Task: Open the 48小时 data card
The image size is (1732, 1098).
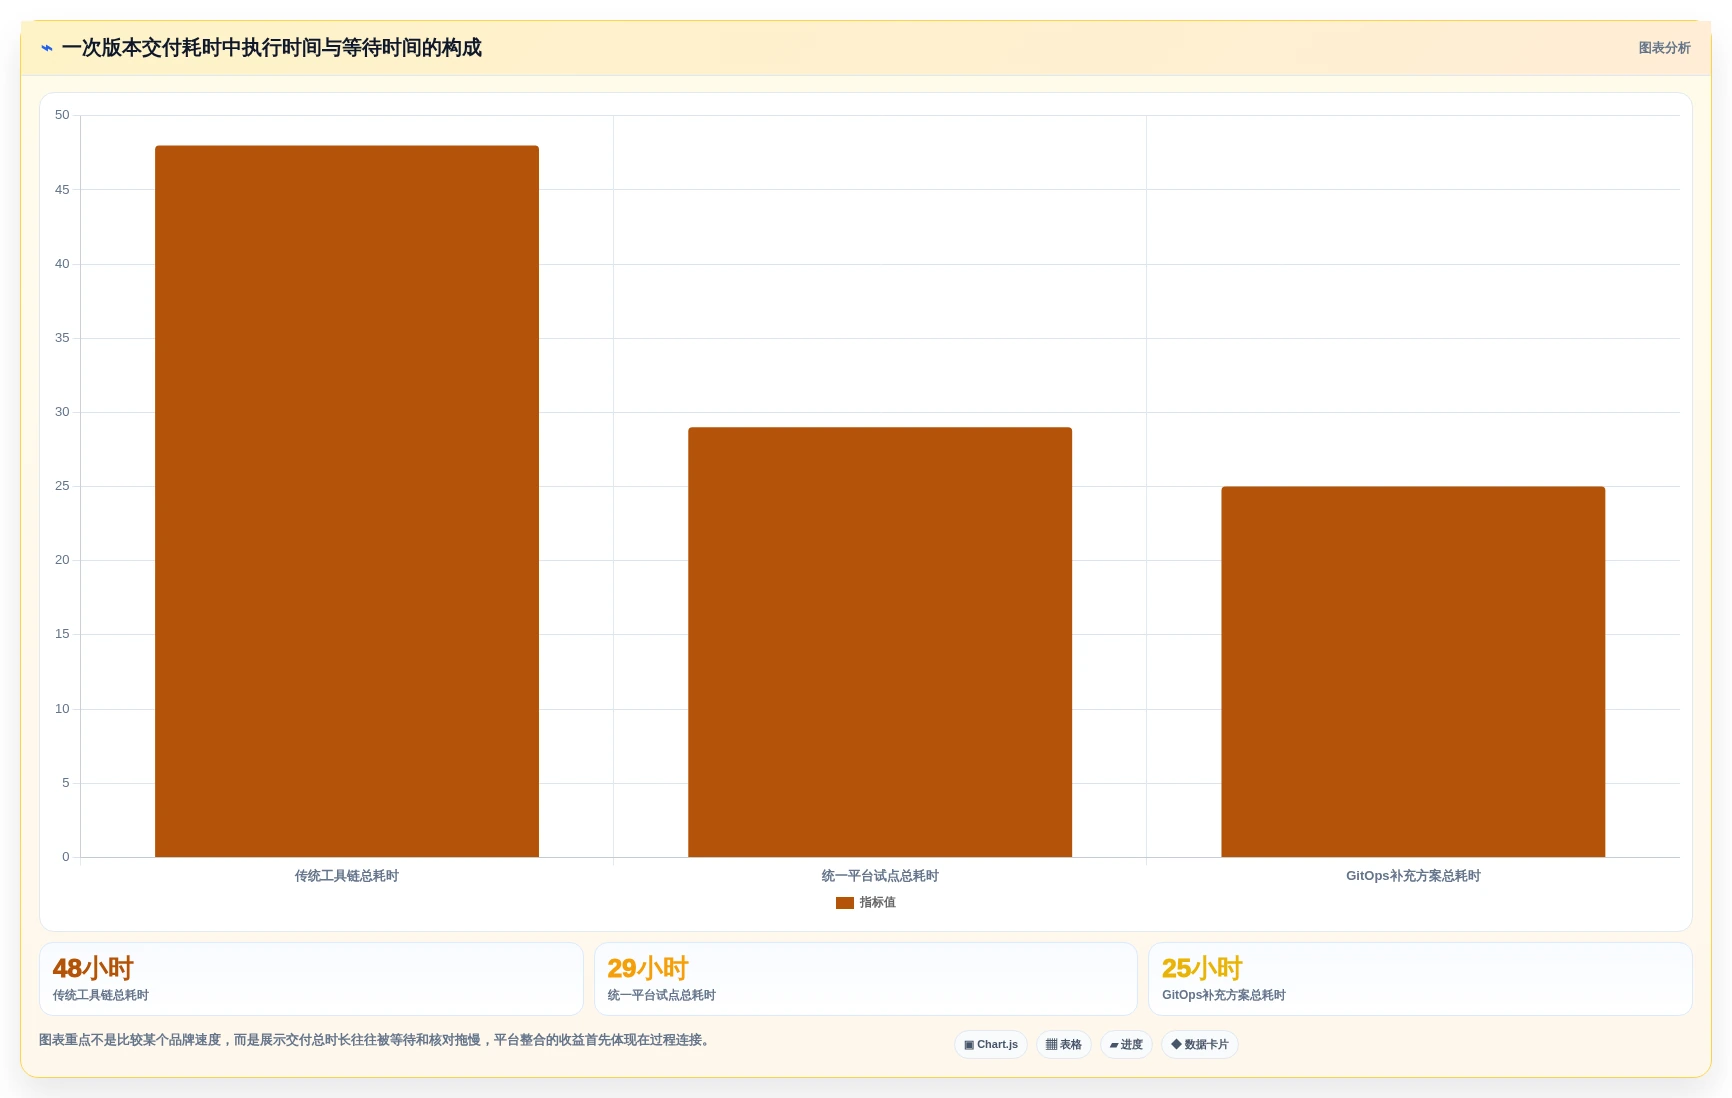Action: click(311, 979)
